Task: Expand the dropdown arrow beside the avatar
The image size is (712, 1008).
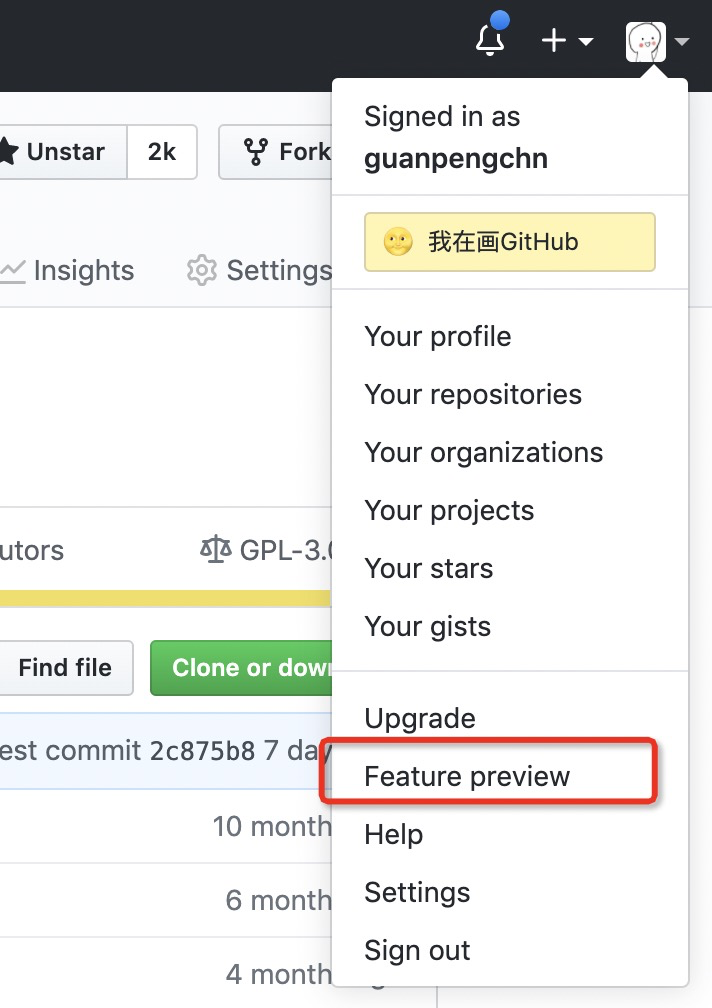Action: (x=682, y=42)
